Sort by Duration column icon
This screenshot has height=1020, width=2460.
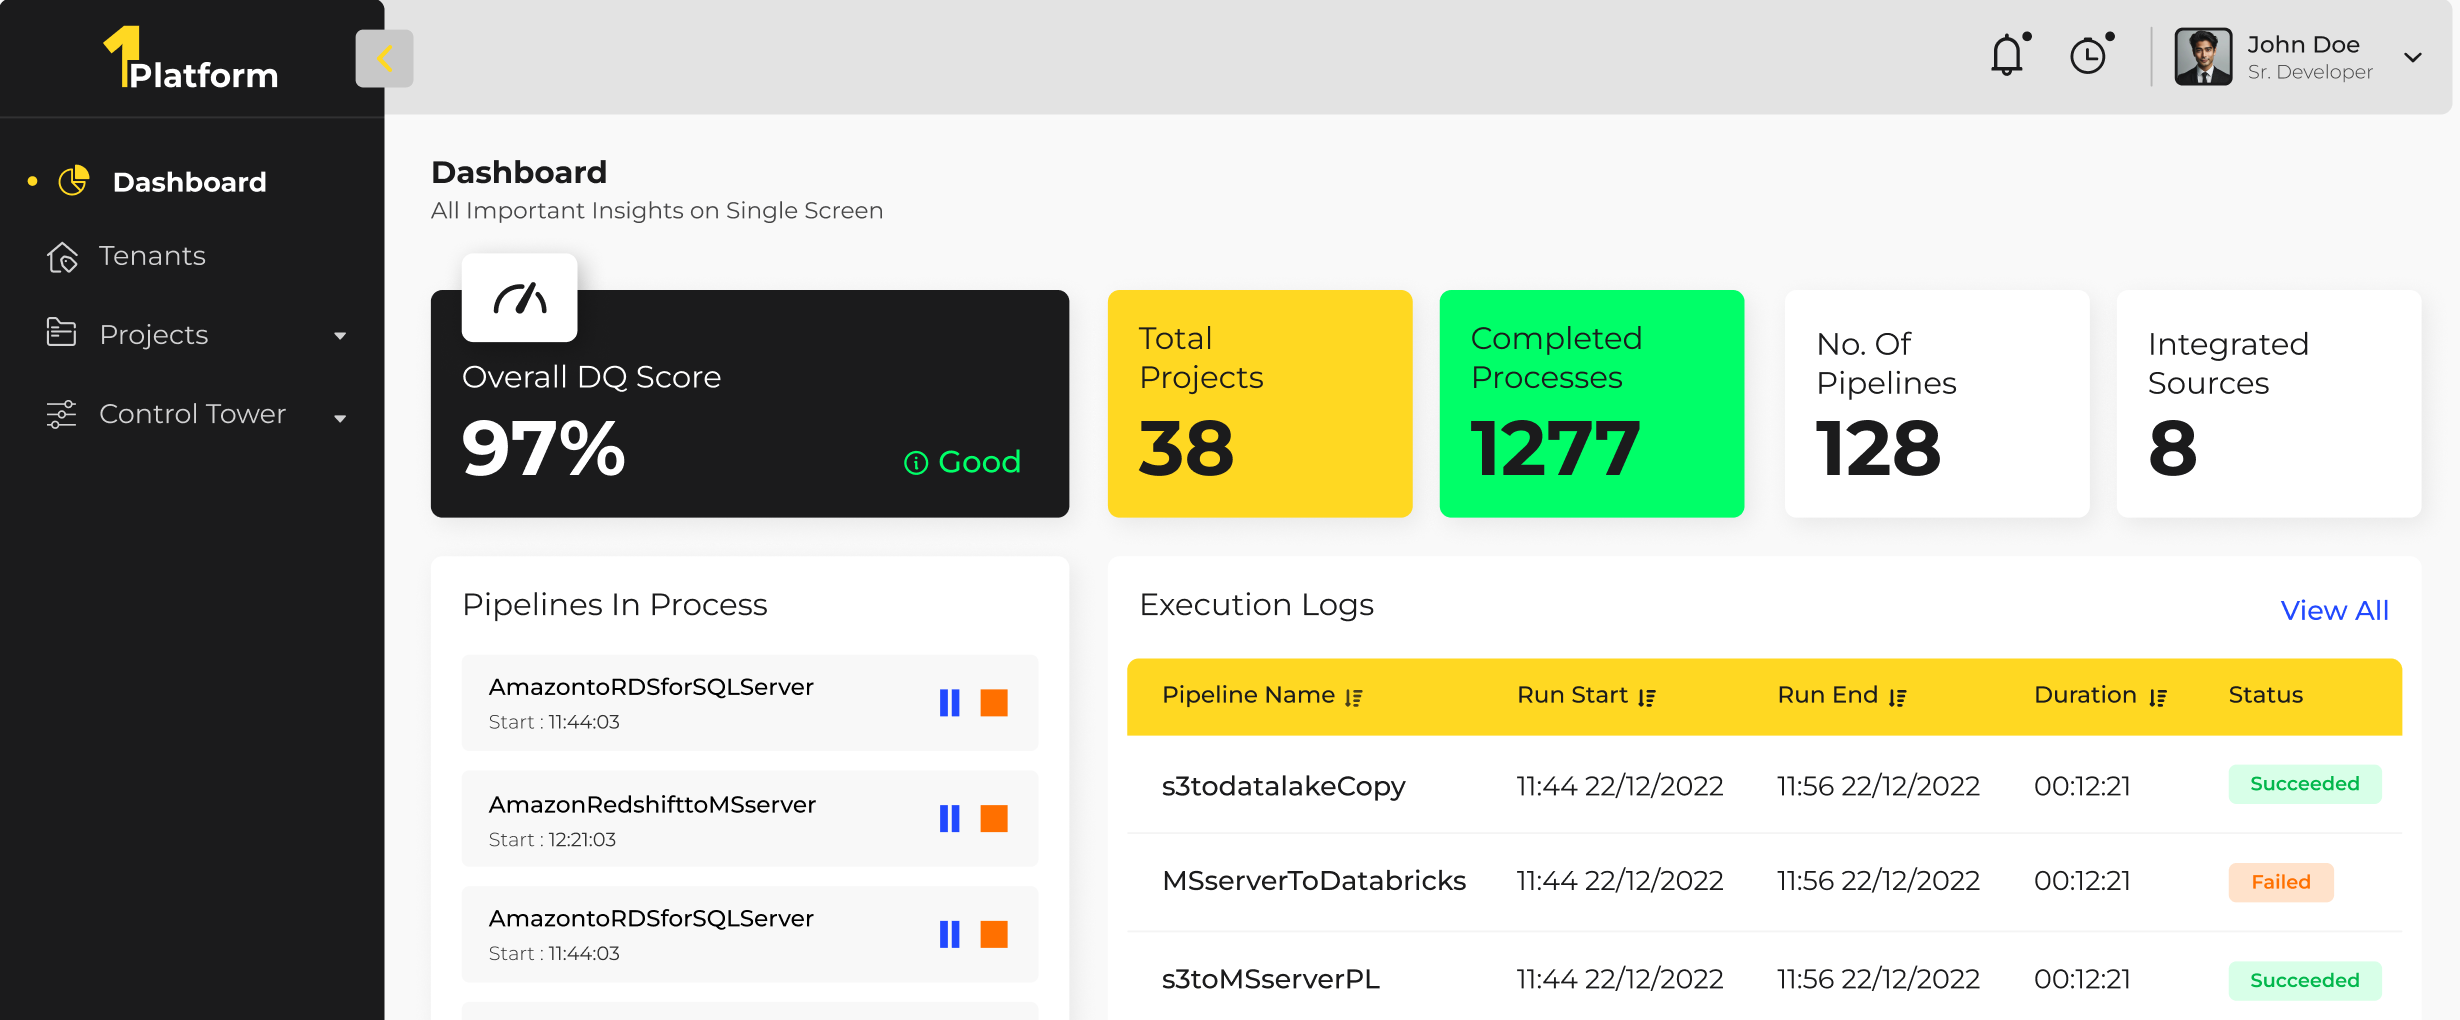pyautogui.click(x=2158, y=697)
